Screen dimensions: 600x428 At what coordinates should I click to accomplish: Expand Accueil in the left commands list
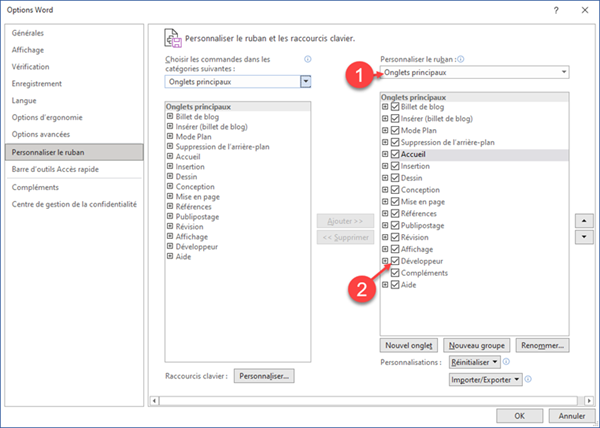point(170,156)
